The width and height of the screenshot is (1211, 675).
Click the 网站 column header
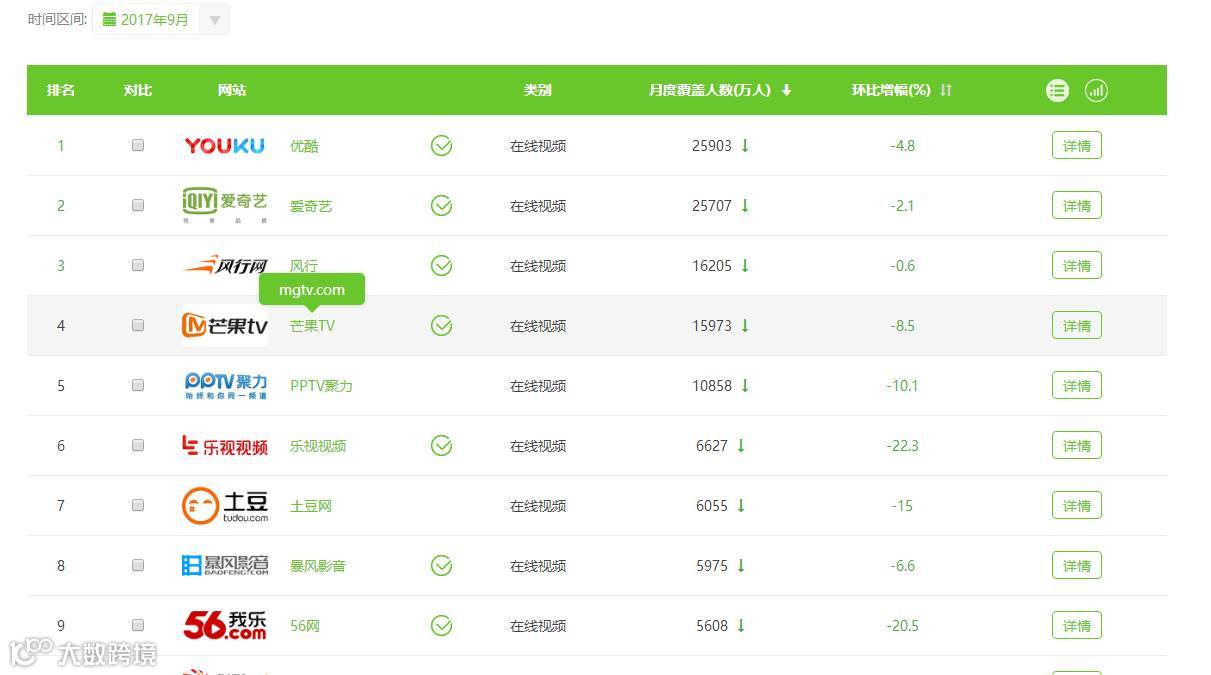coord(232,90)
